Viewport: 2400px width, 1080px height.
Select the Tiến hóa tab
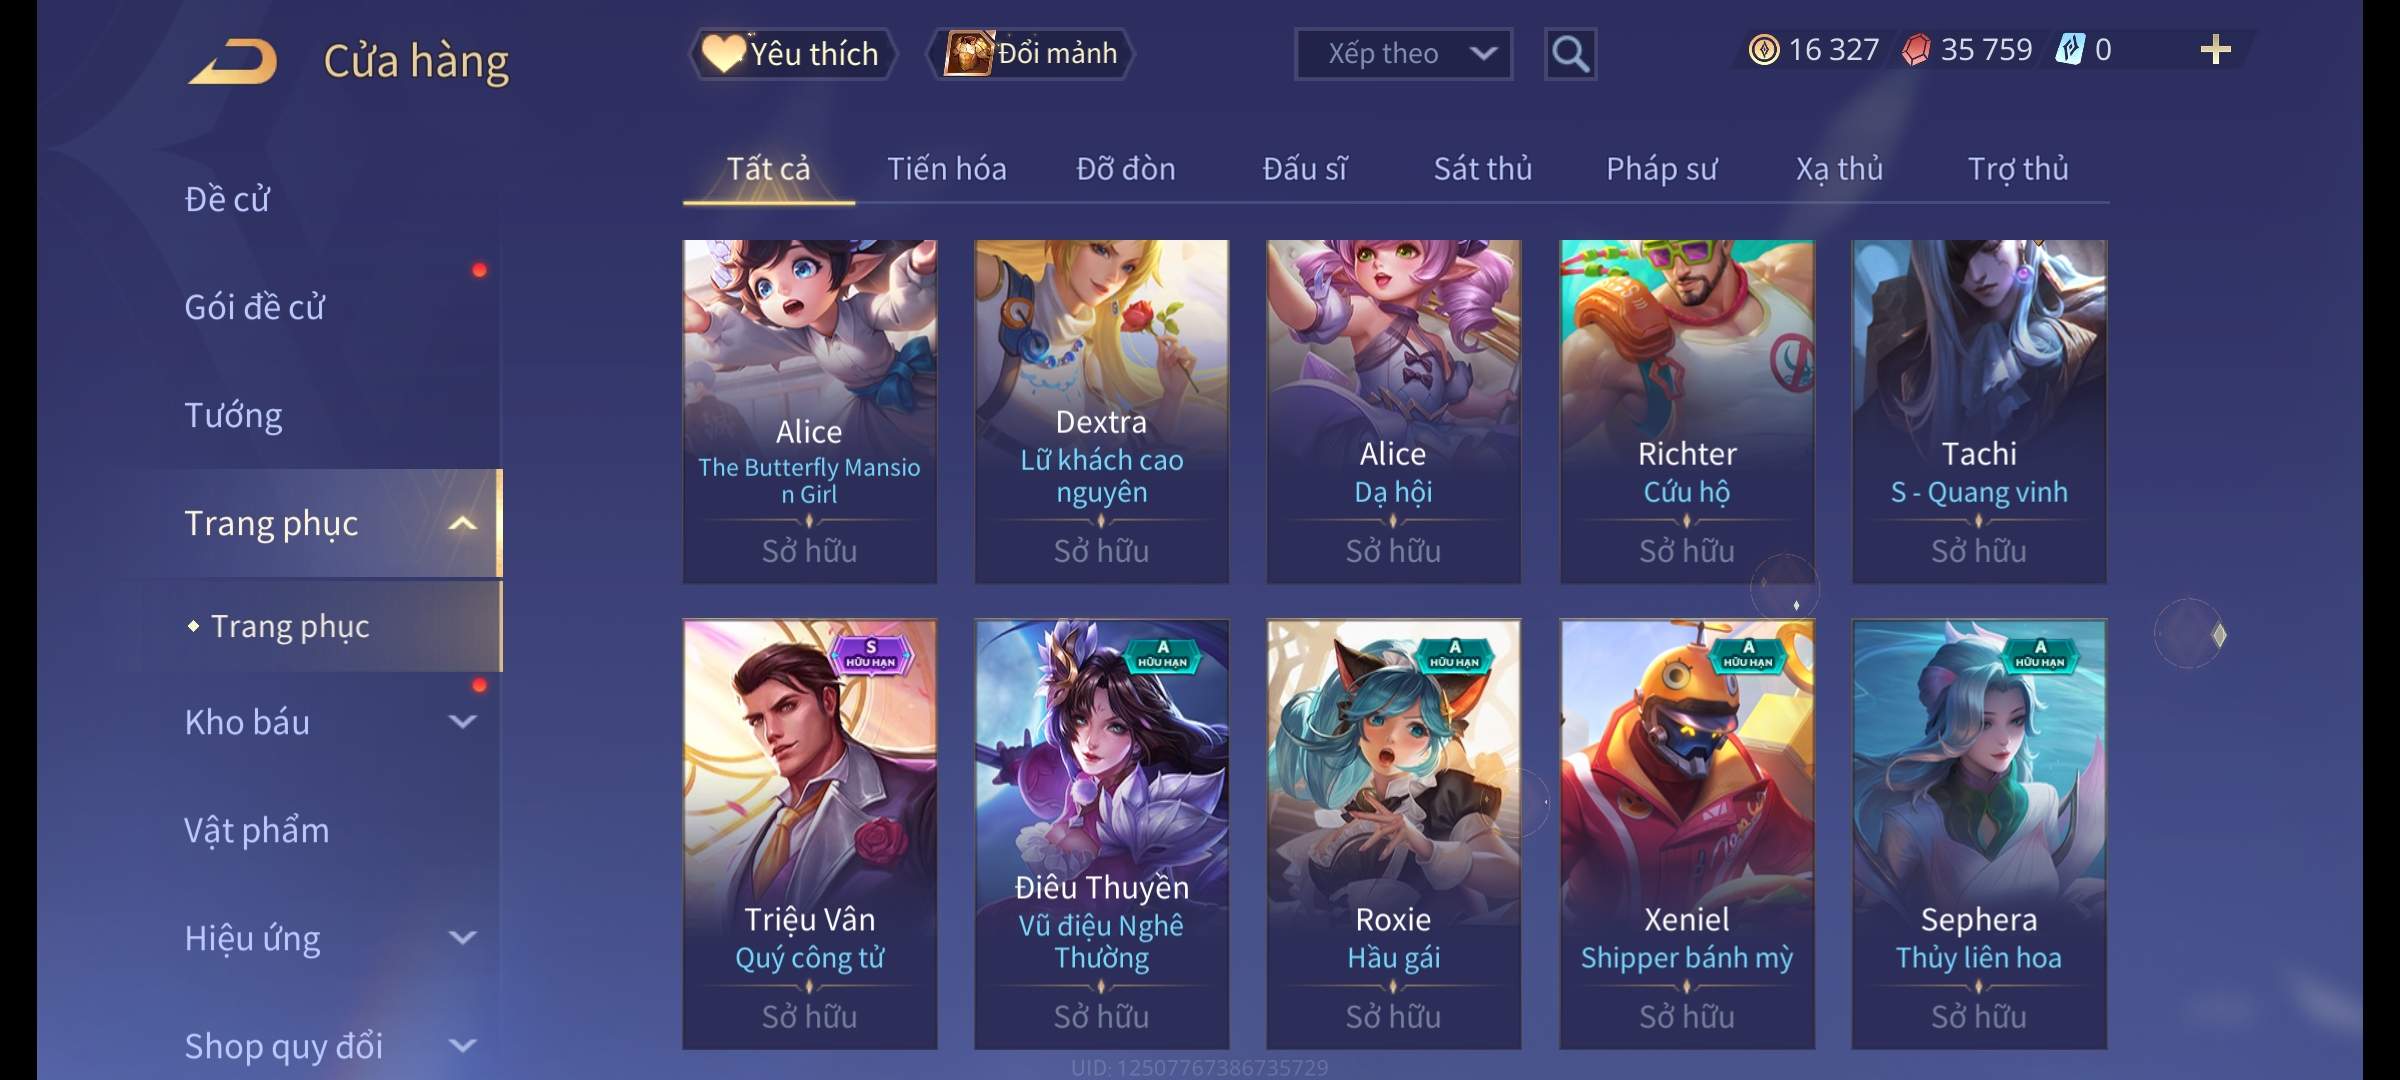click(x=947, y=169)
